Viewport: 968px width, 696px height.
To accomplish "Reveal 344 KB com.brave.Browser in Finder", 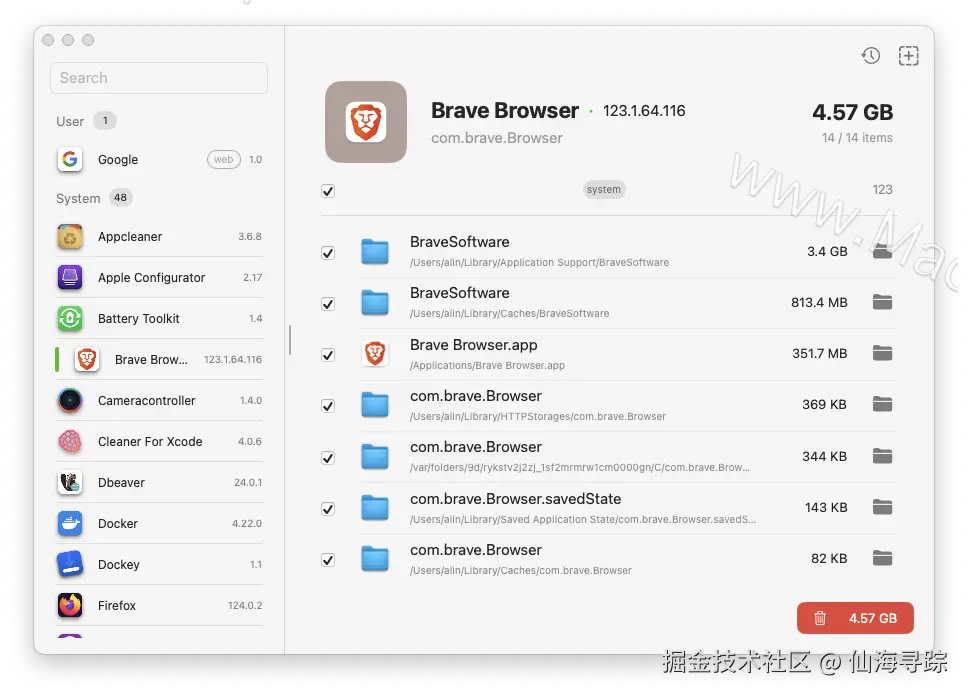I will [882, 456].
